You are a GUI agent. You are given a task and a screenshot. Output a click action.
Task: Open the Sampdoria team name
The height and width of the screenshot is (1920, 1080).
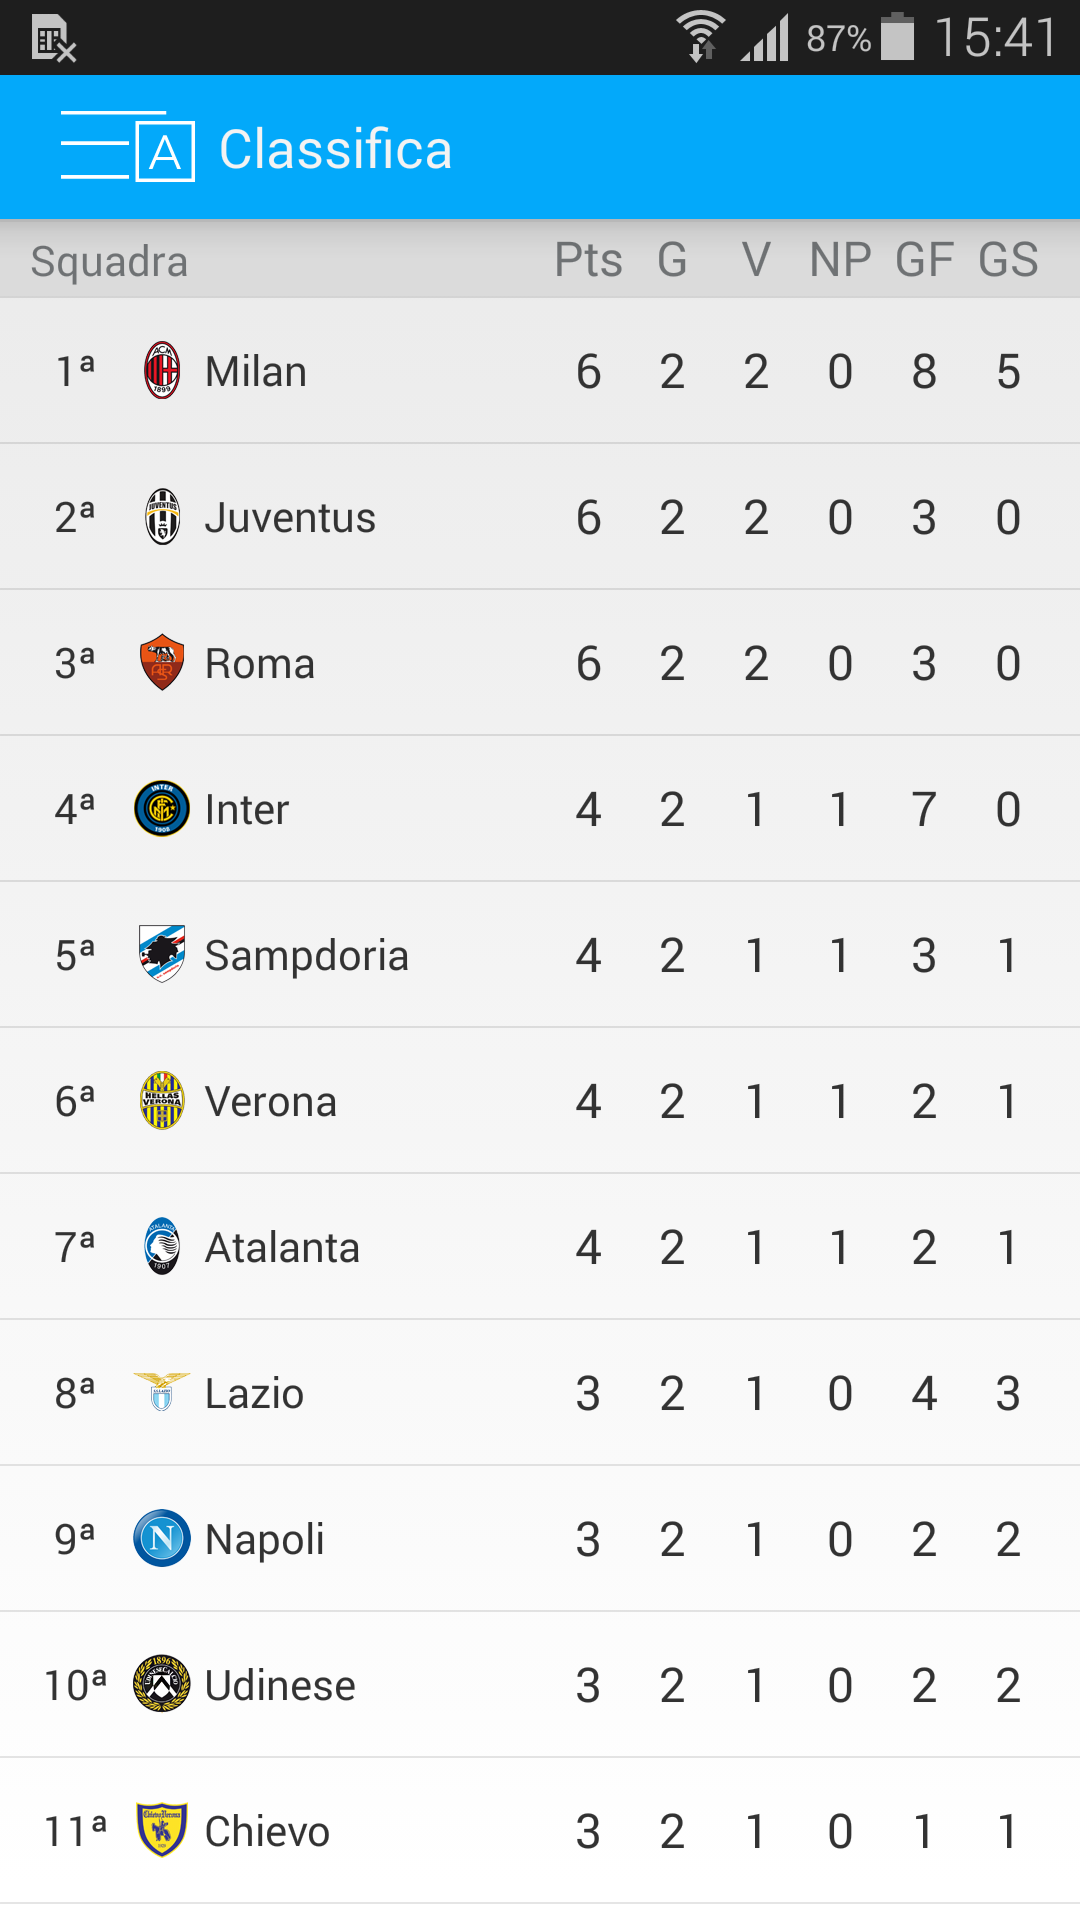point(306,955)
